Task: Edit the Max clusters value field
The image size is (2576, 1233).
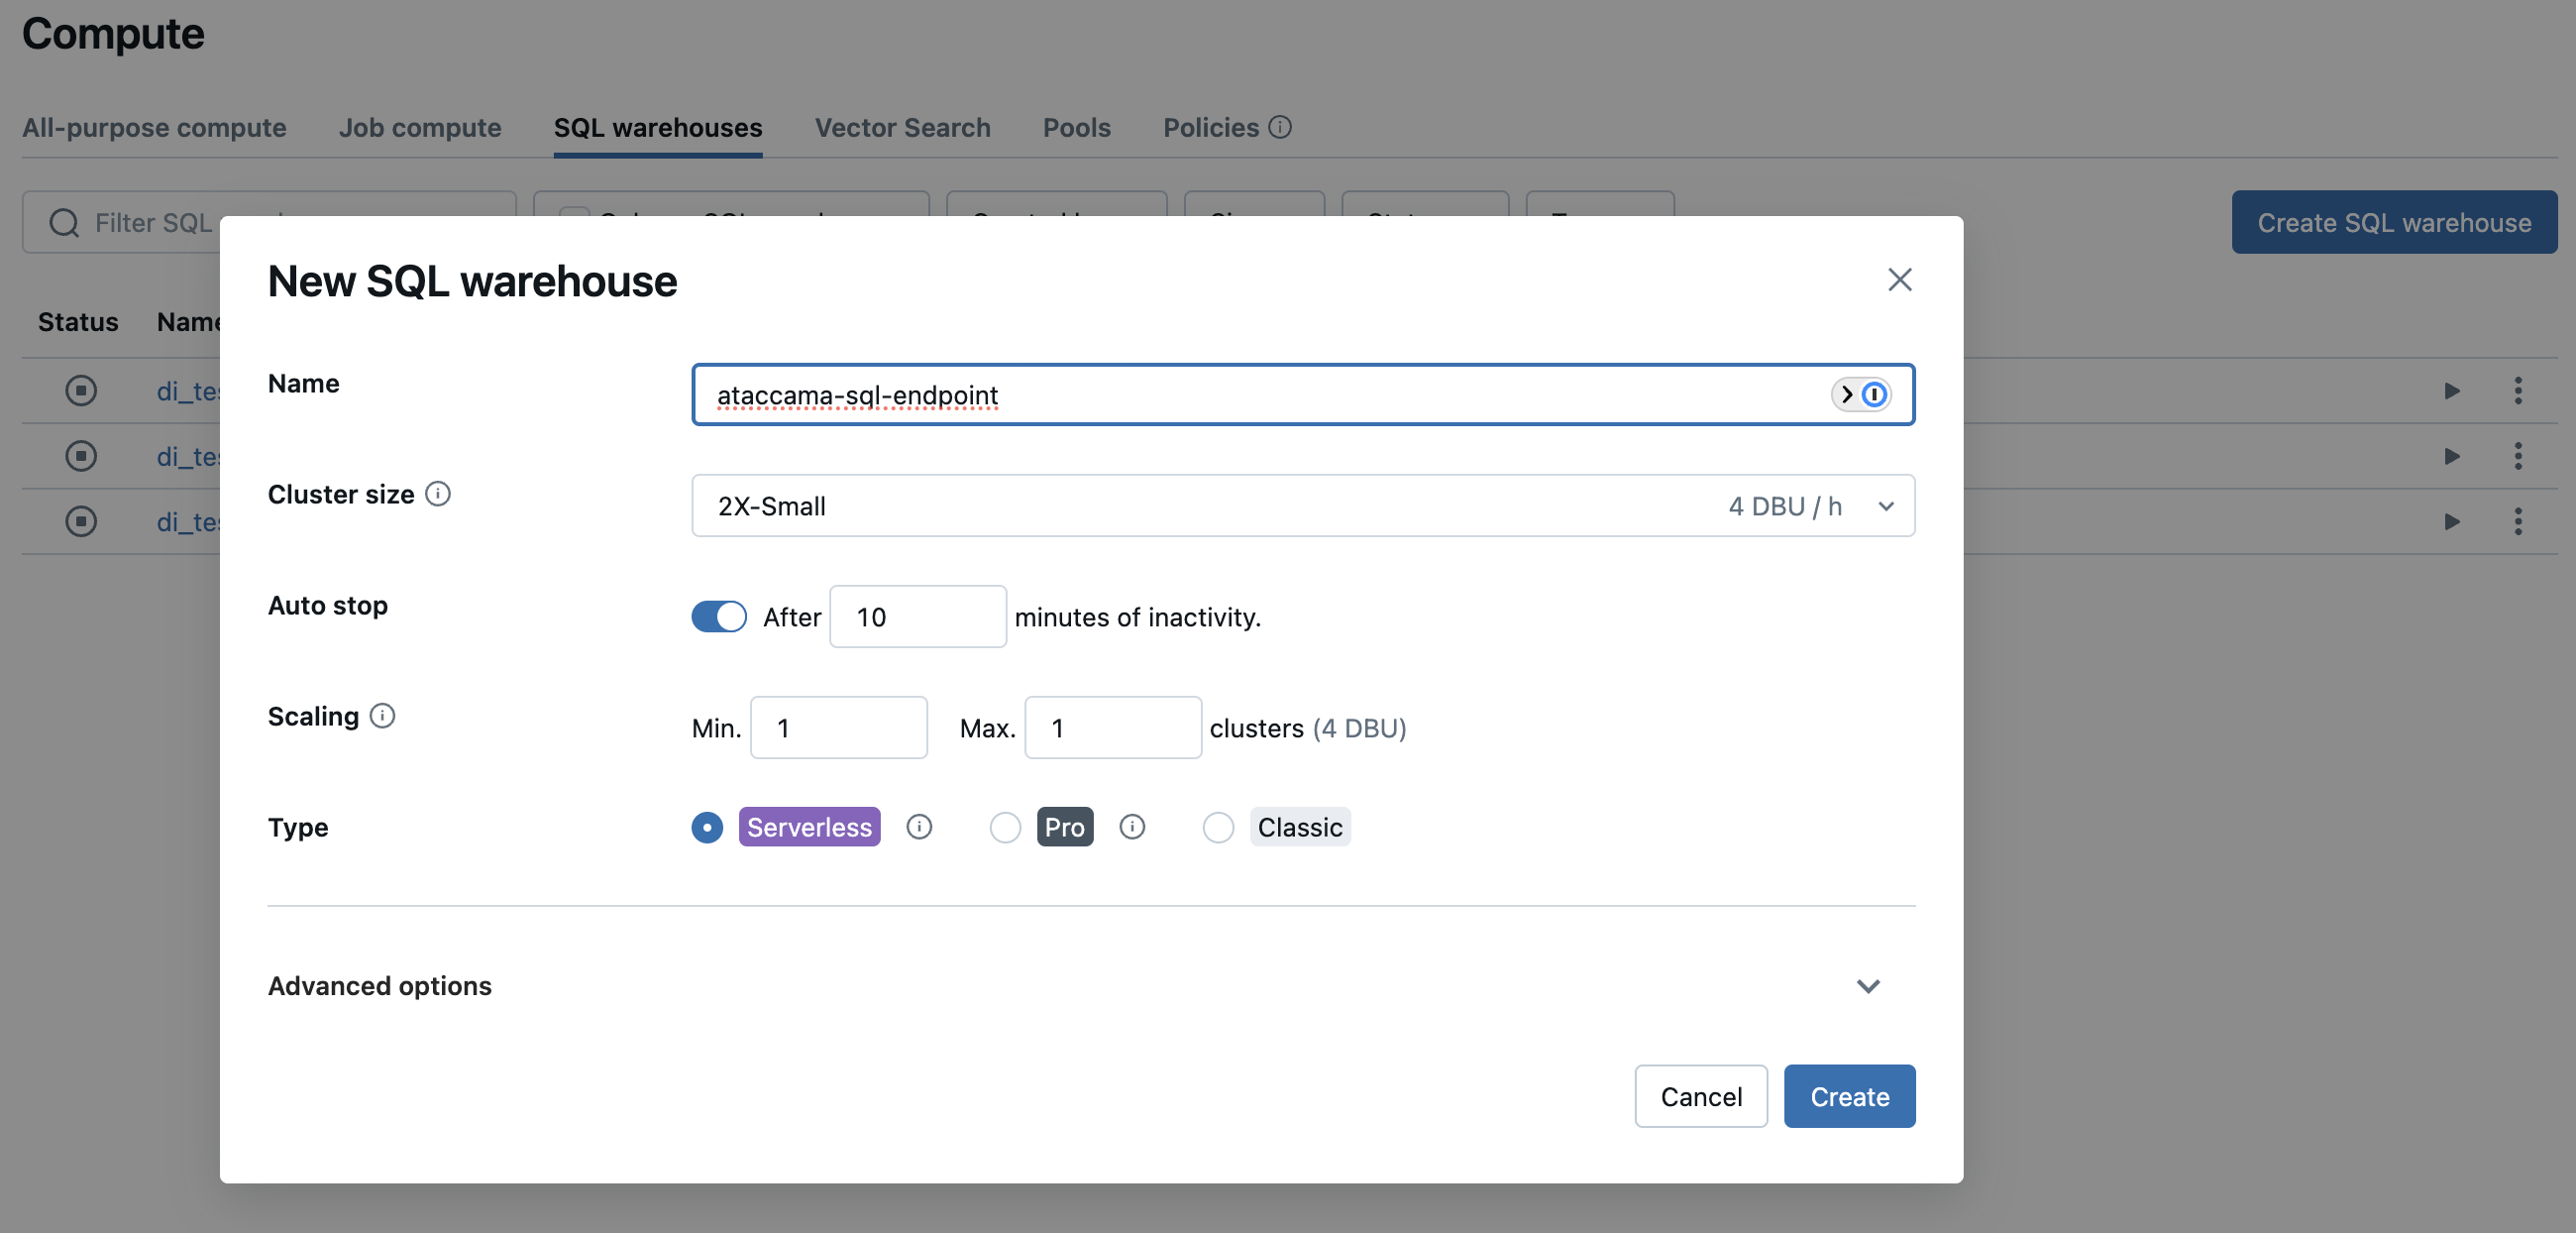Action: (1112, 727)
